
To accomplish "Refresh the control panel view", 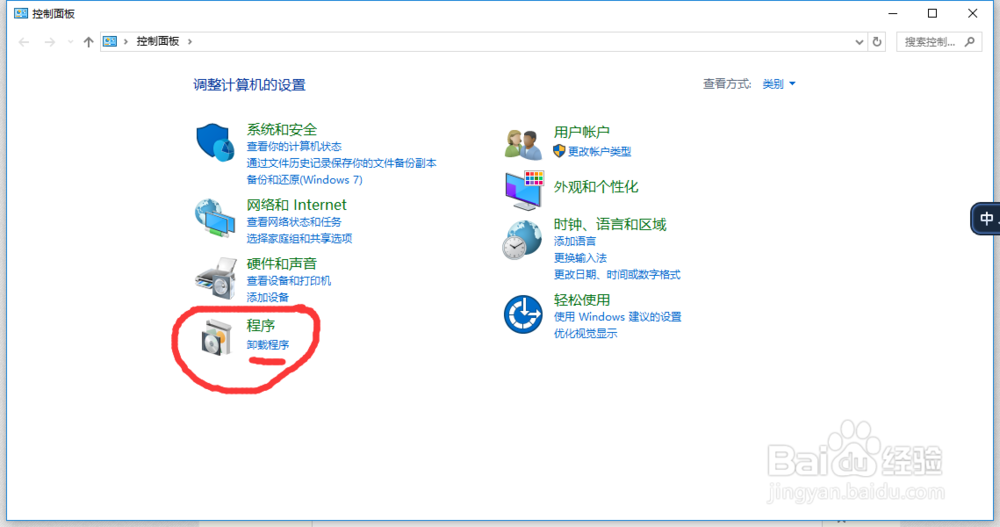I will click(877, 42).
